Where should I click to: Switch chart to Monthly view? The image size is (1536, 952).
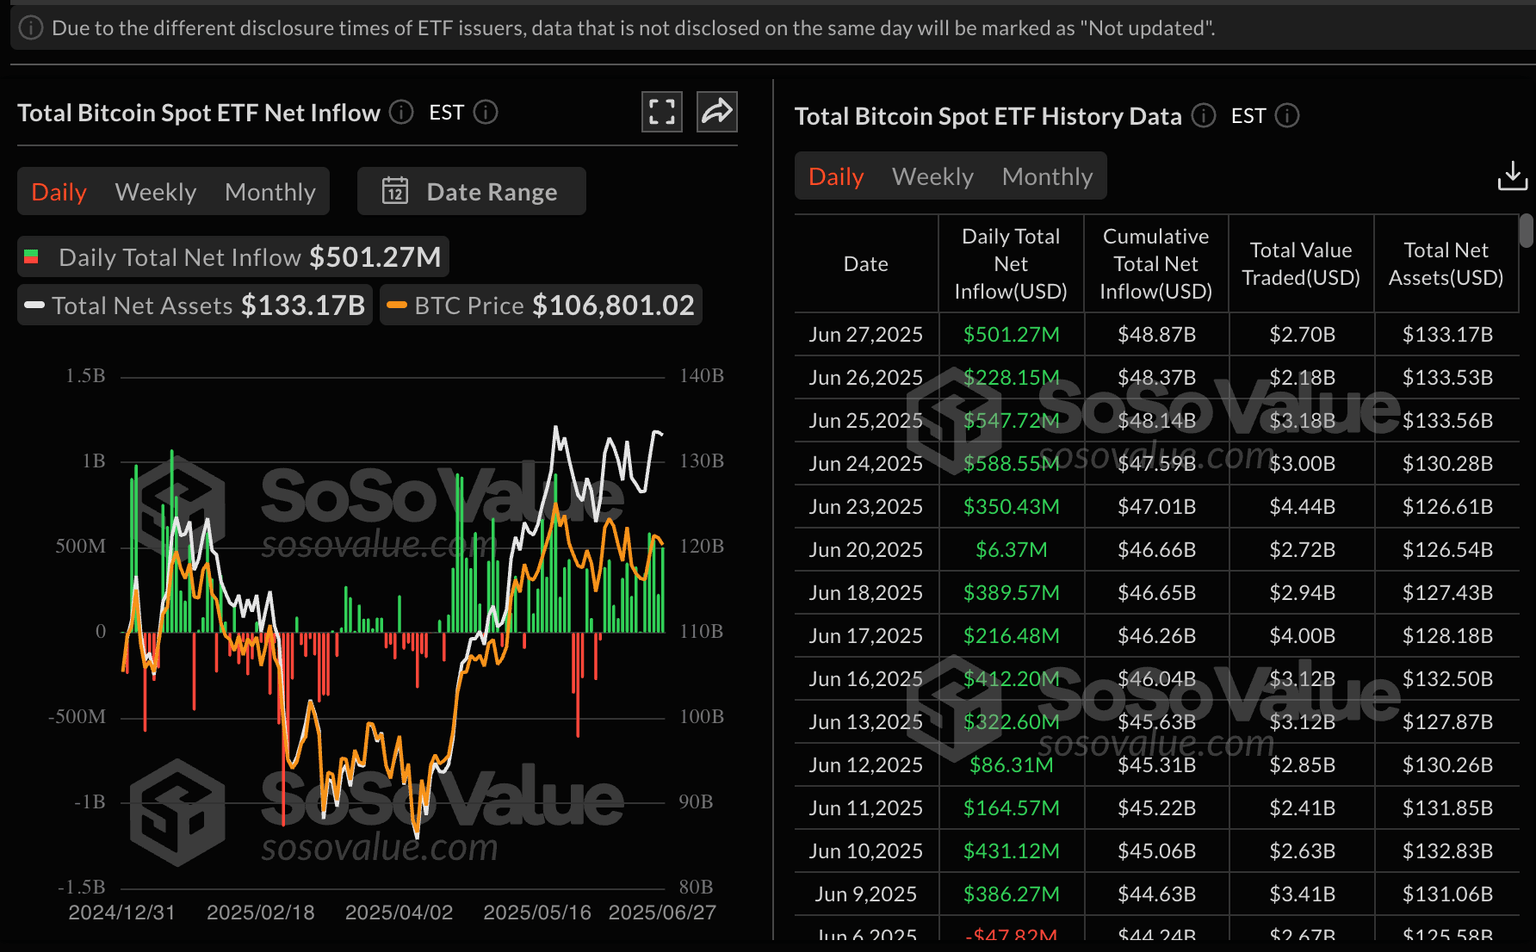point(270,192)
